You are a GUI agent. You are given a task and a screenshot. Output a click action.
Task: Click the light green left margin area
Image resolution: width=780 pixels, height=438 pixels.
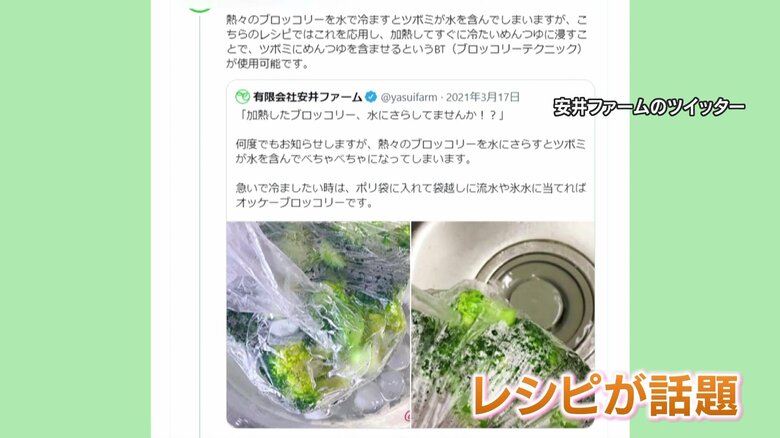75,219
